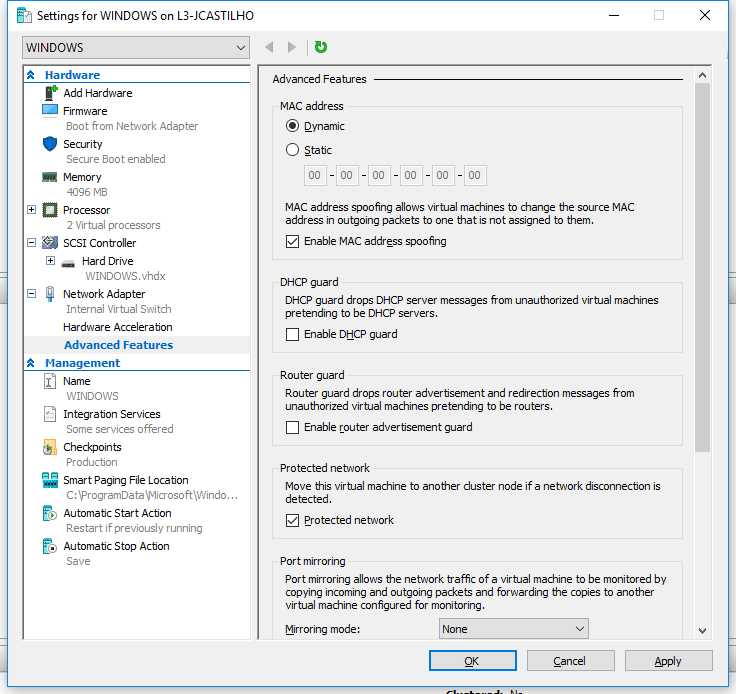Close the Settings window

[x=705, y=15]
